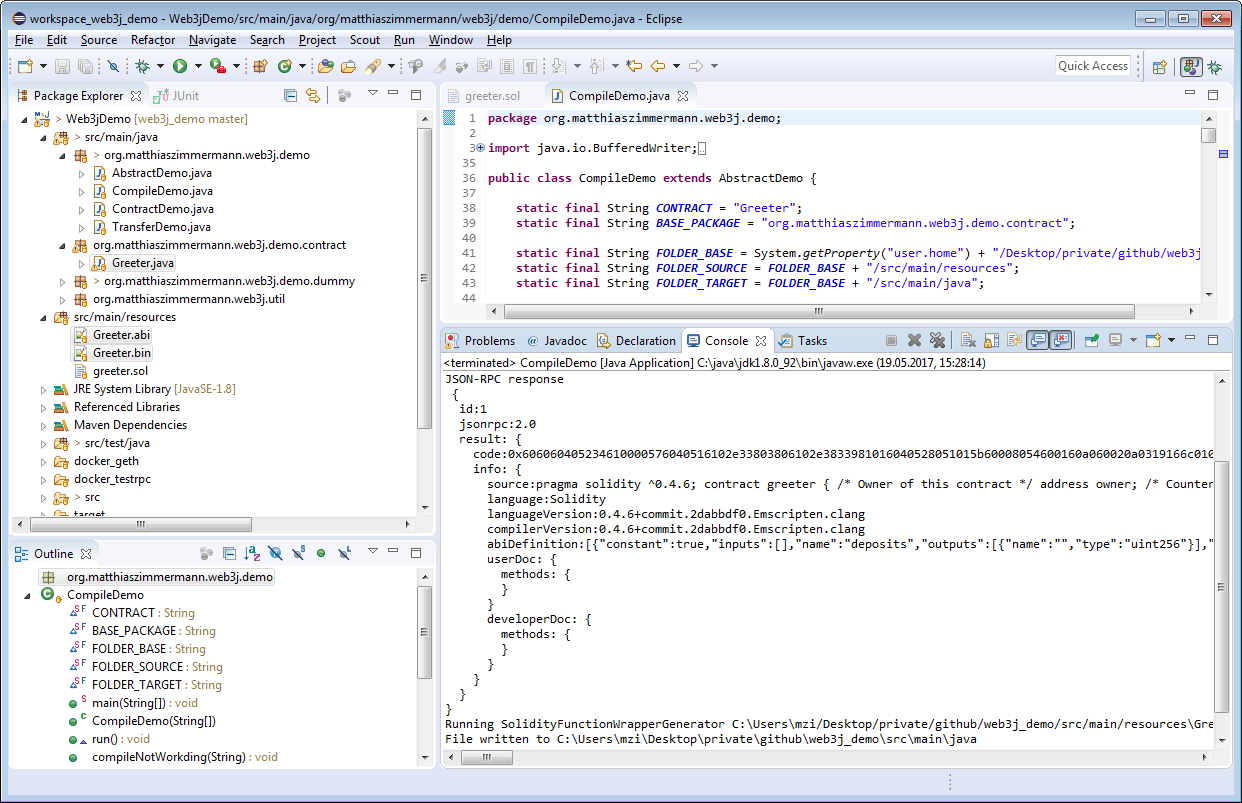The image size is (1242, 803).
Task: Click the editor horizontal scrollbar
Action: pos(819,311)
